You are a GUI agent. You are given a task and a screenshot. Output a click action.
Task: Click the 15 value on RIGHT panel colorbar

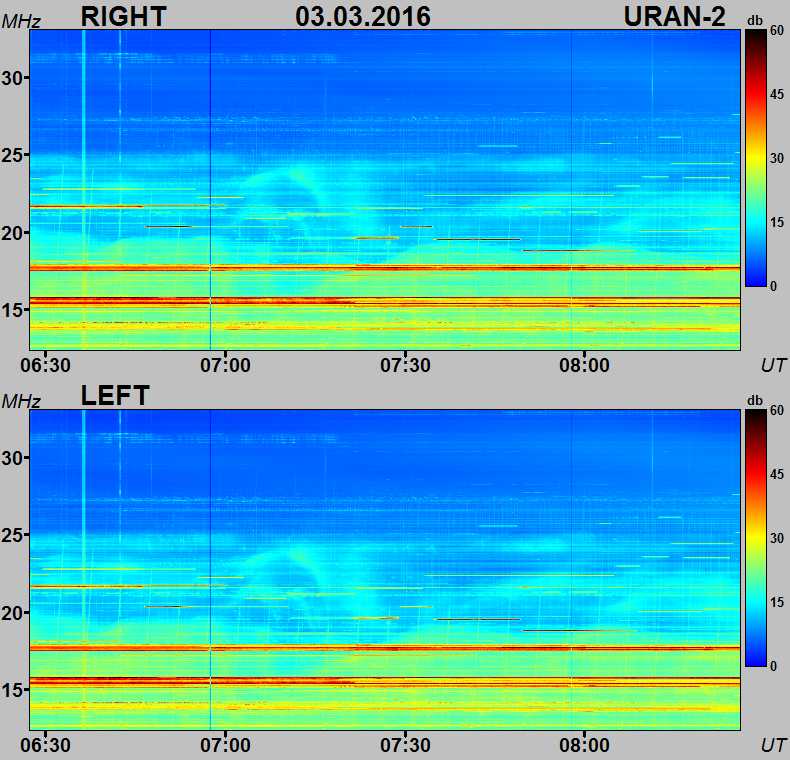tap(777, 222)
